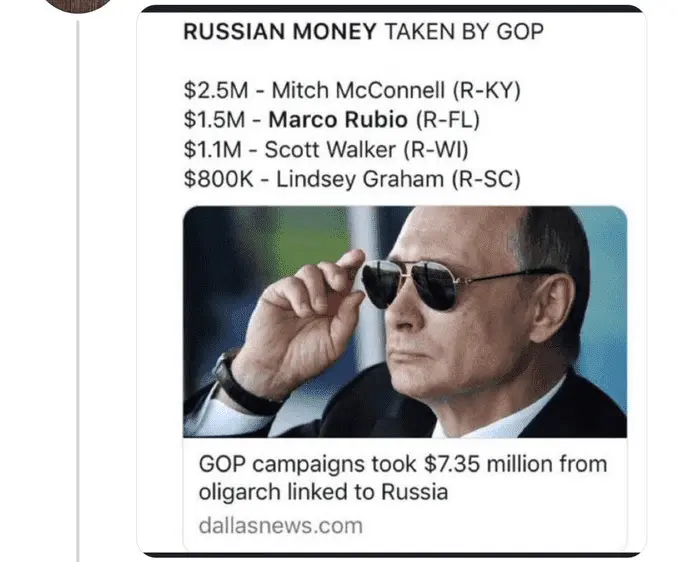Click the bold RUSSIAN MONEY text

pos(278,32)
